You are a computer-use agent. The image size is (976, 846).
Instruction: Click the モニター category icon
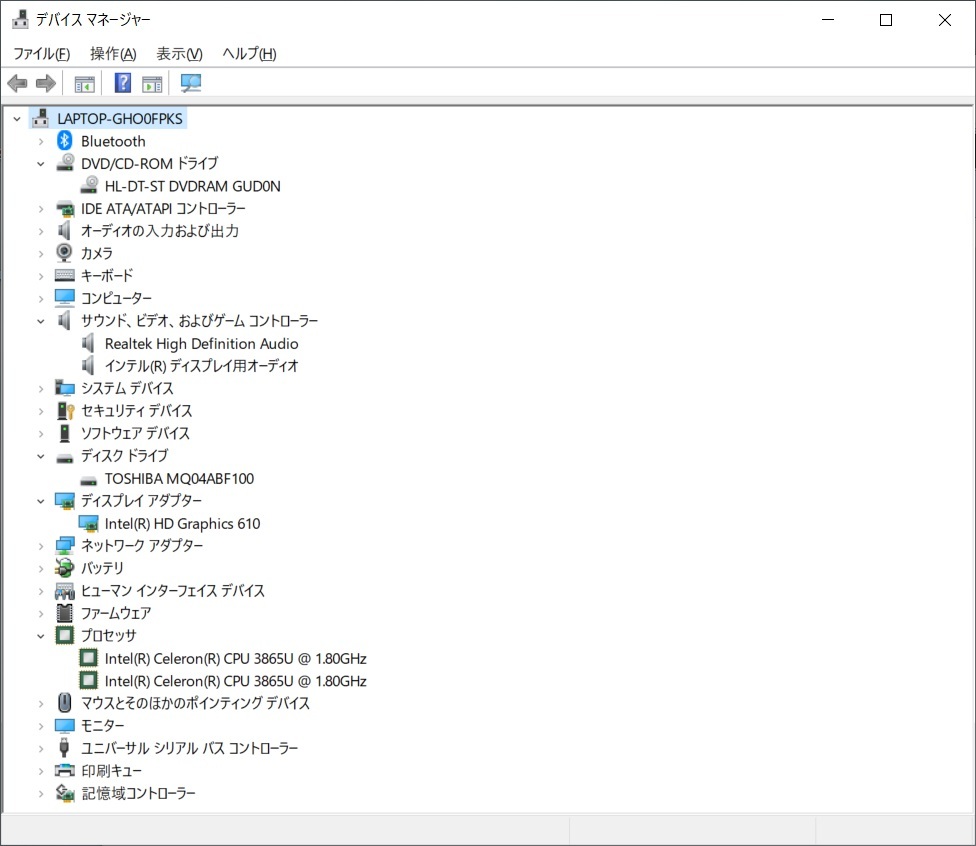click(x=65, y=726)
